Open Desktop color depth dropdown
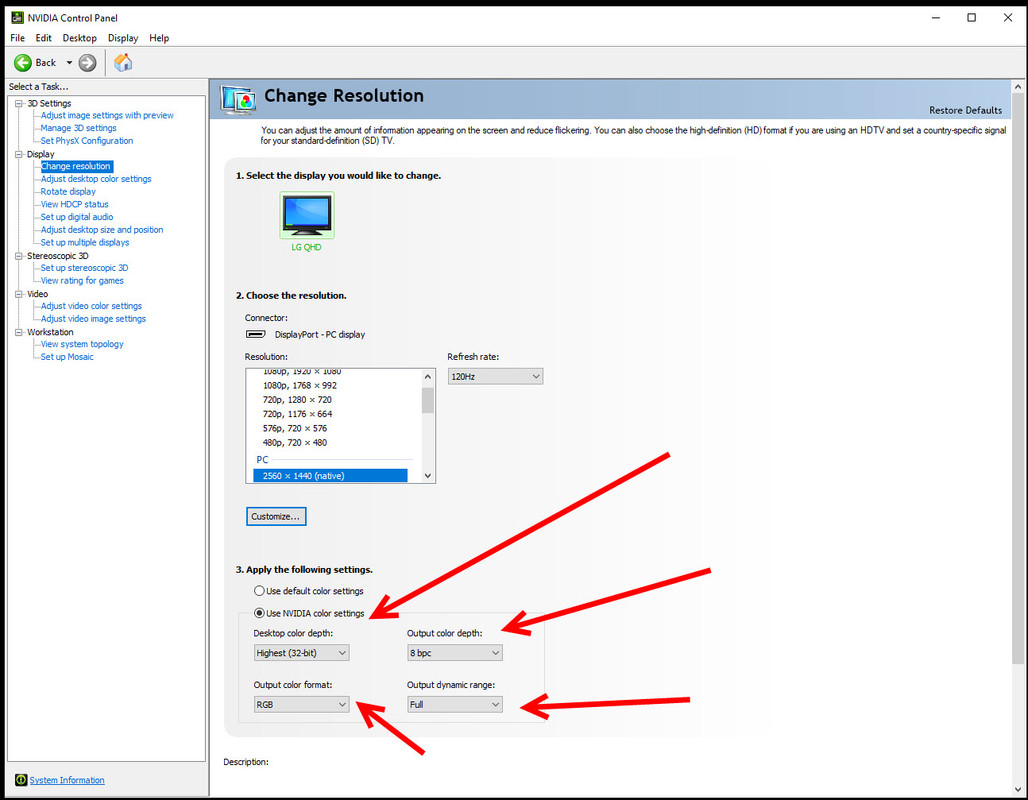1028x800 pixels. pos(301,653)
